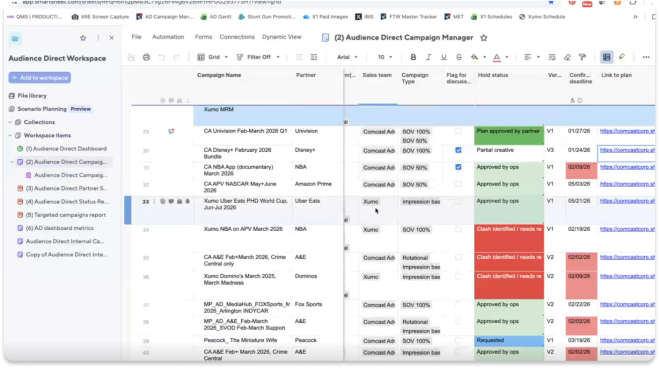The height and width of the screenshot is (368, 660).
Task: Open (1) Audience Direct Dashboard
Action: coord(62,149)
